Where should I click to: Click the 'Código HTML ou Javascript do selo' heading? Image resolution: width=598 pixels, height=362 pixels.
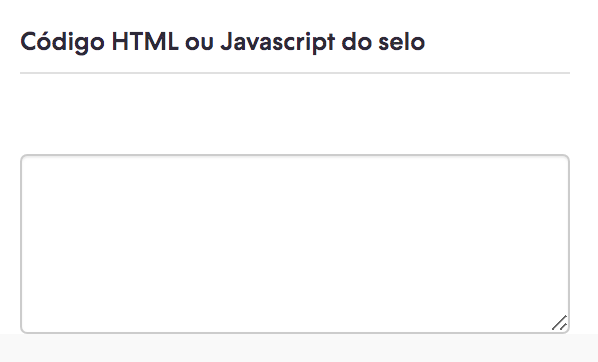pos(222,42)
